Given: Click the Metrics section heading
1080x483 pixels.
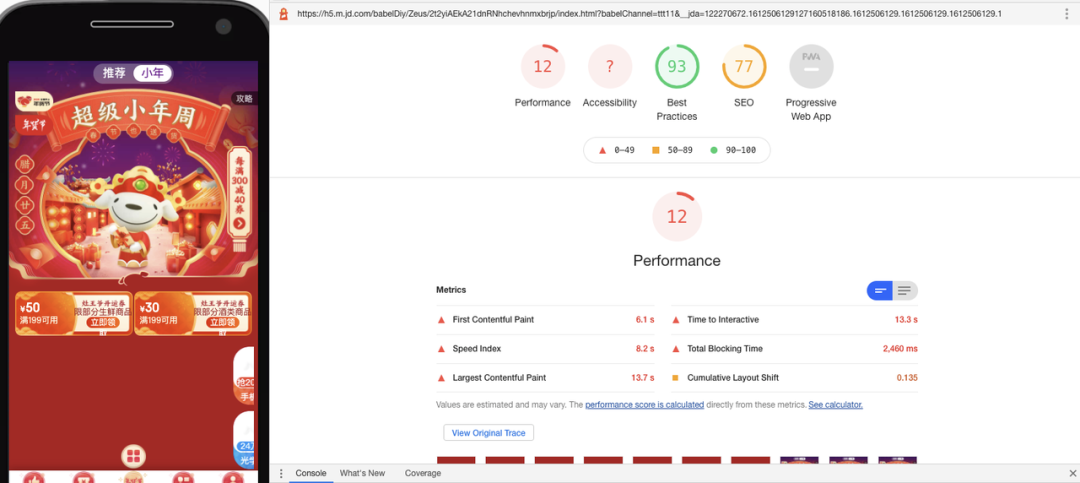Looking at the screenshot, I should click(451, 290).
